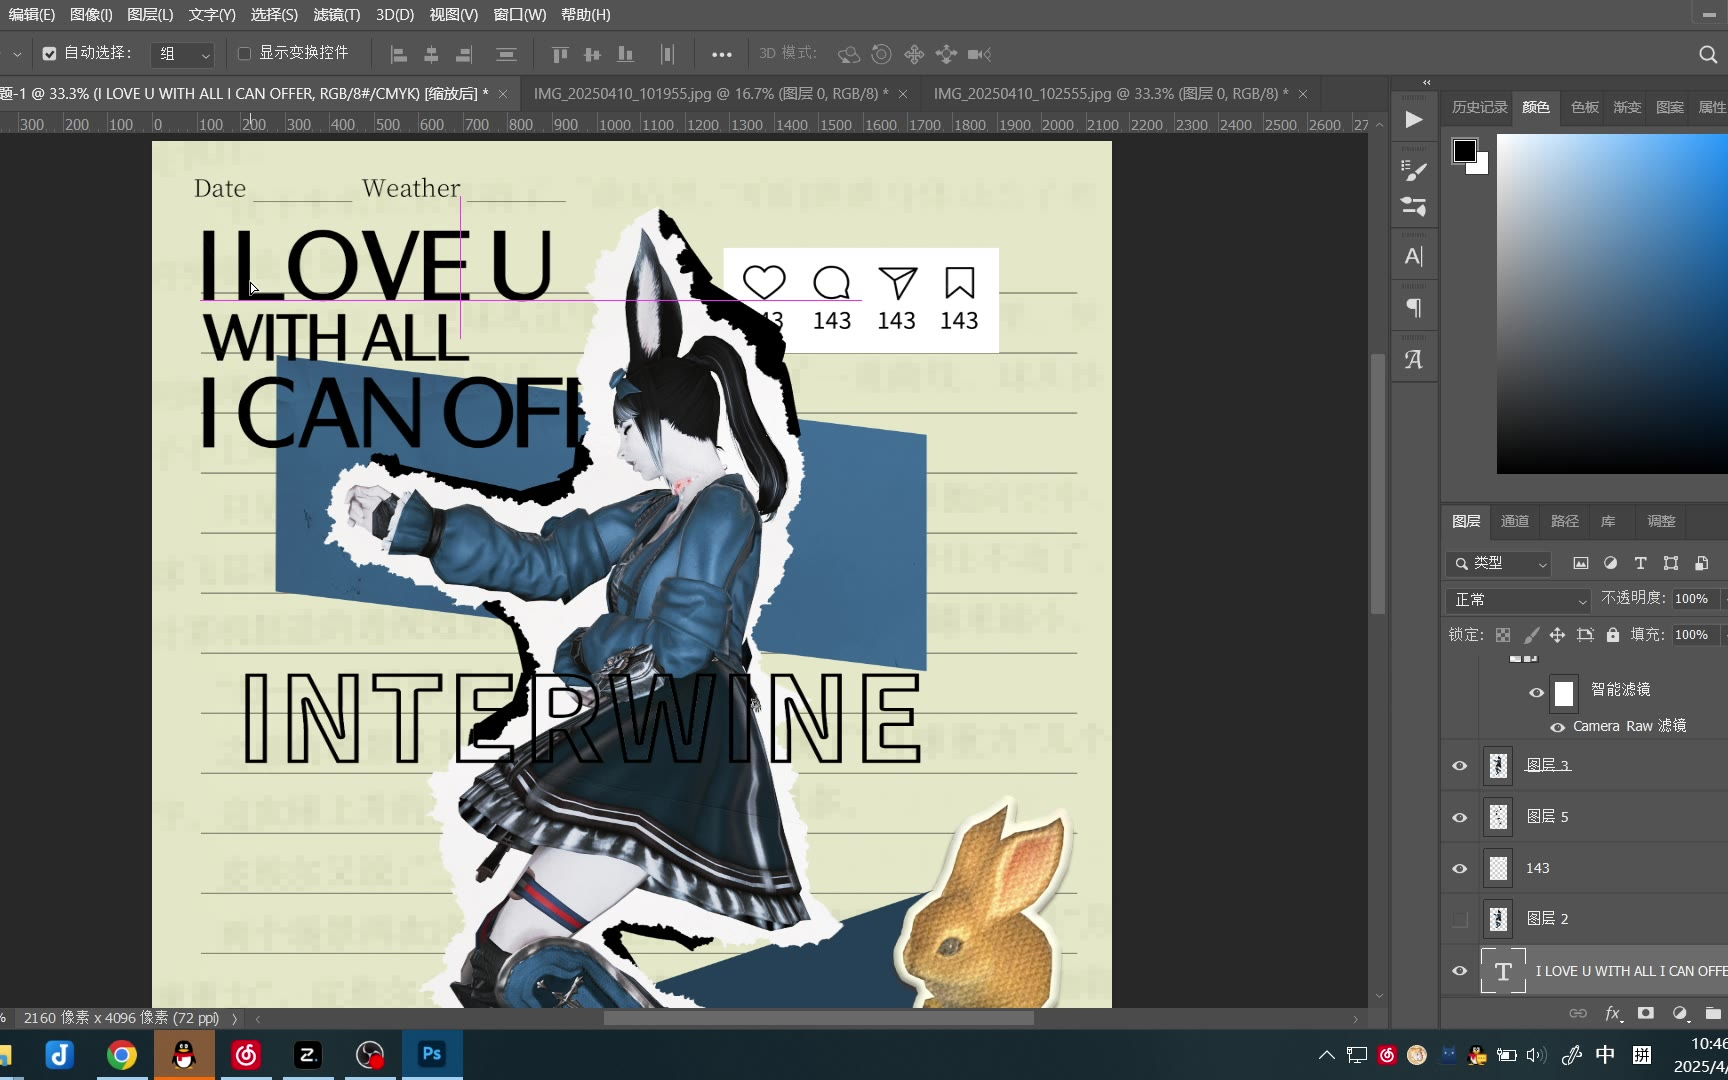The width and height of the screenshot is (1728, 1080).
Task: Click the align horizontal centers icon
Action: coord(431,54)
